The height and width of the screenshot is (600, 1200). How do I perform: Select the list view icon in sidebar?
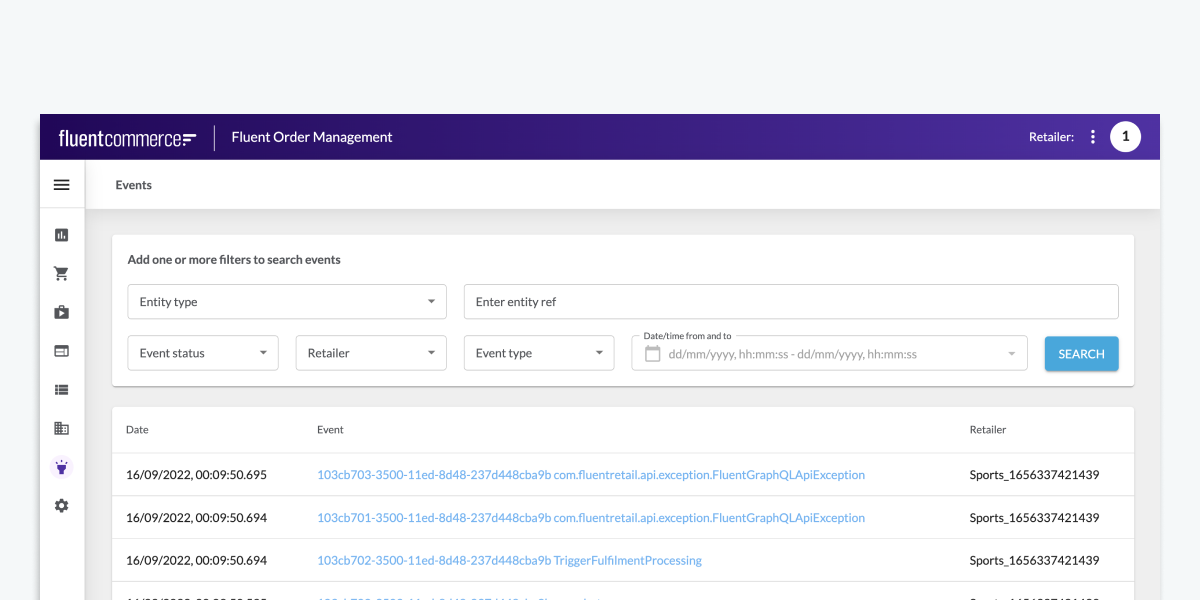(x=61, y=389)
